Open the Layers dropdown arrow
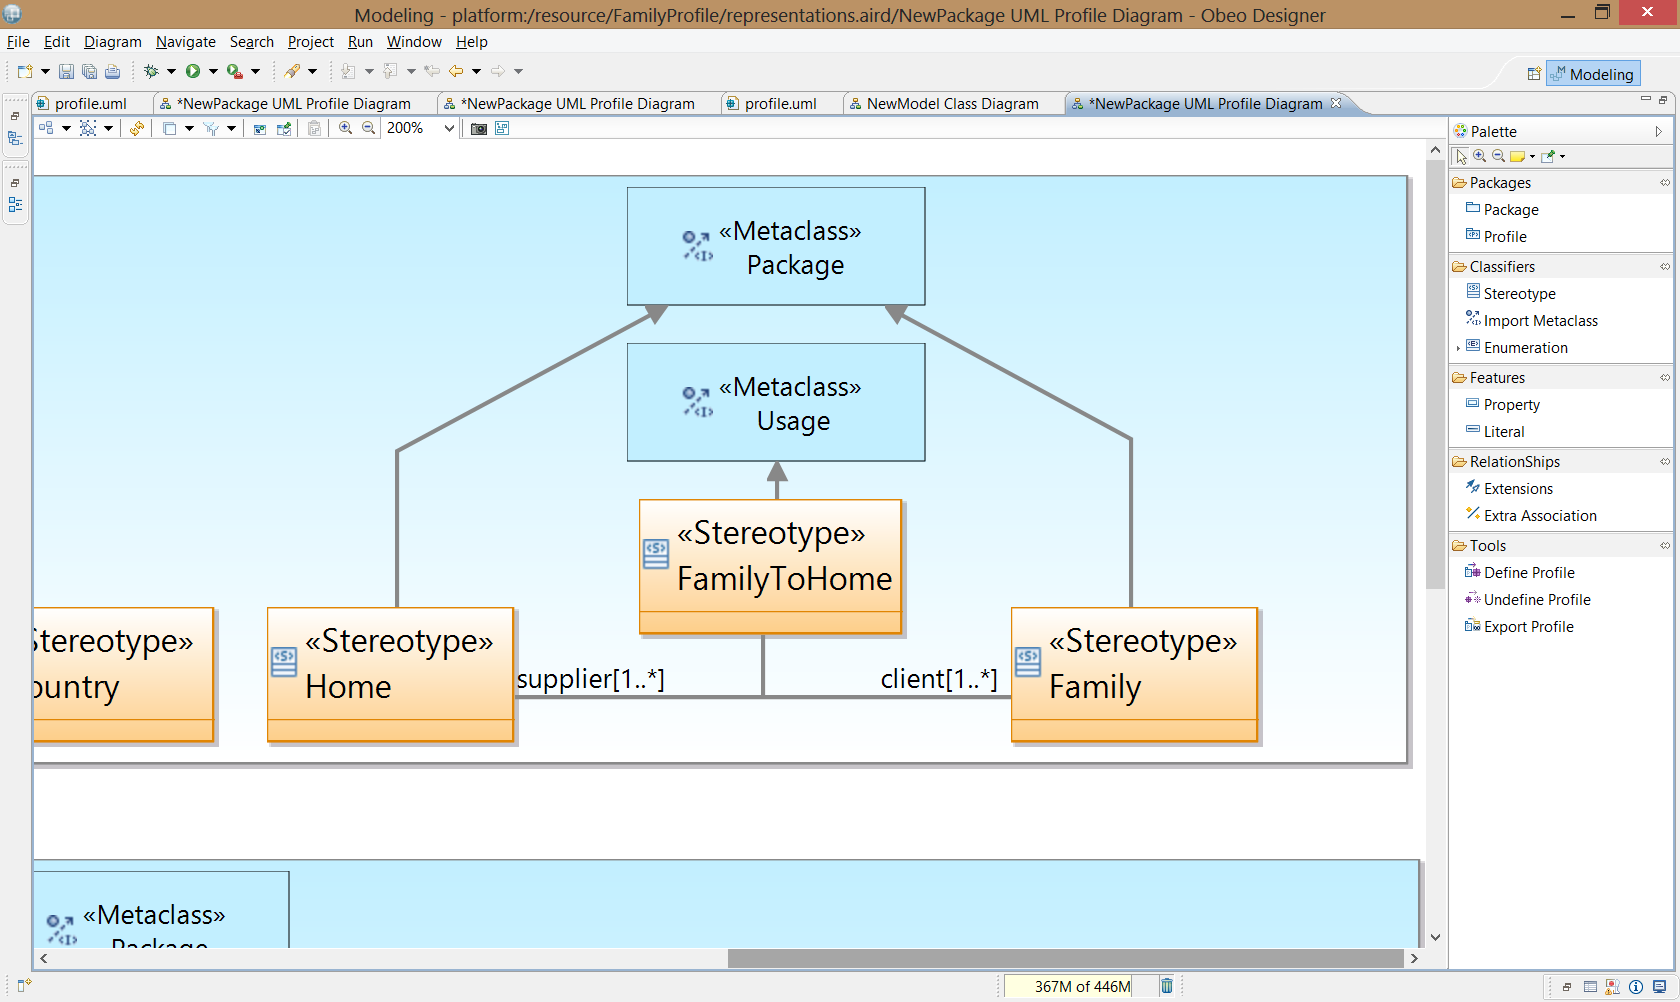Image resolution: width=1680 pixels, height=1002 pixels. tap(189, 128)
